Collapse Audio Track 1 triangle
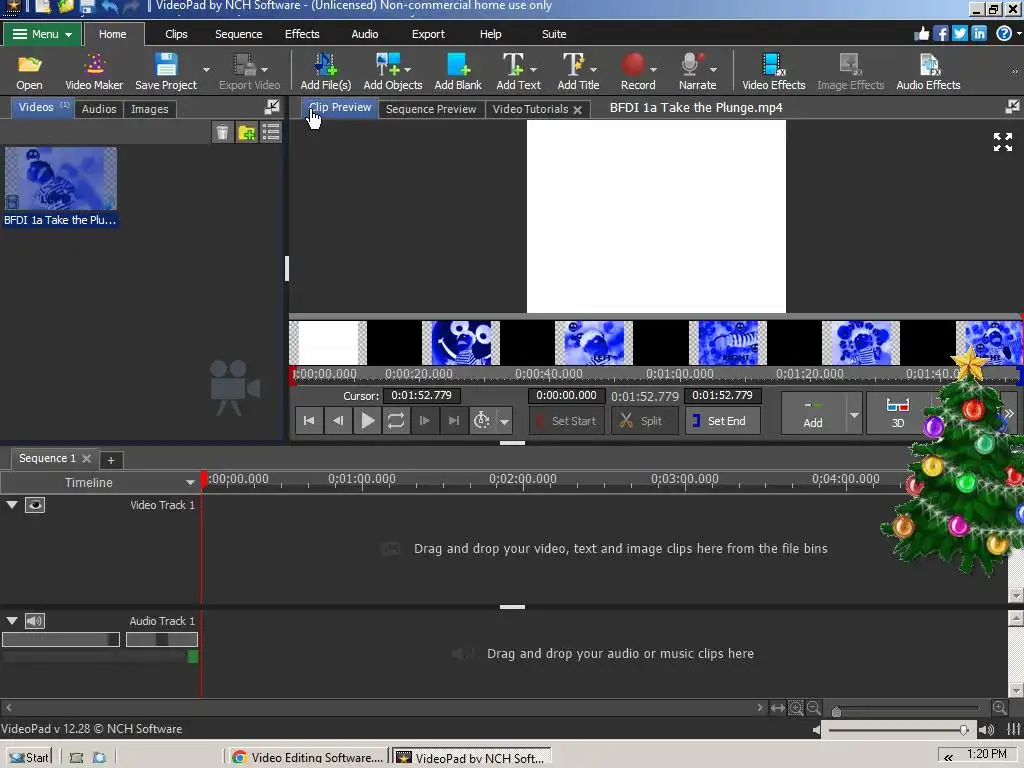The image size is (1024, 768). click(12, 620)
